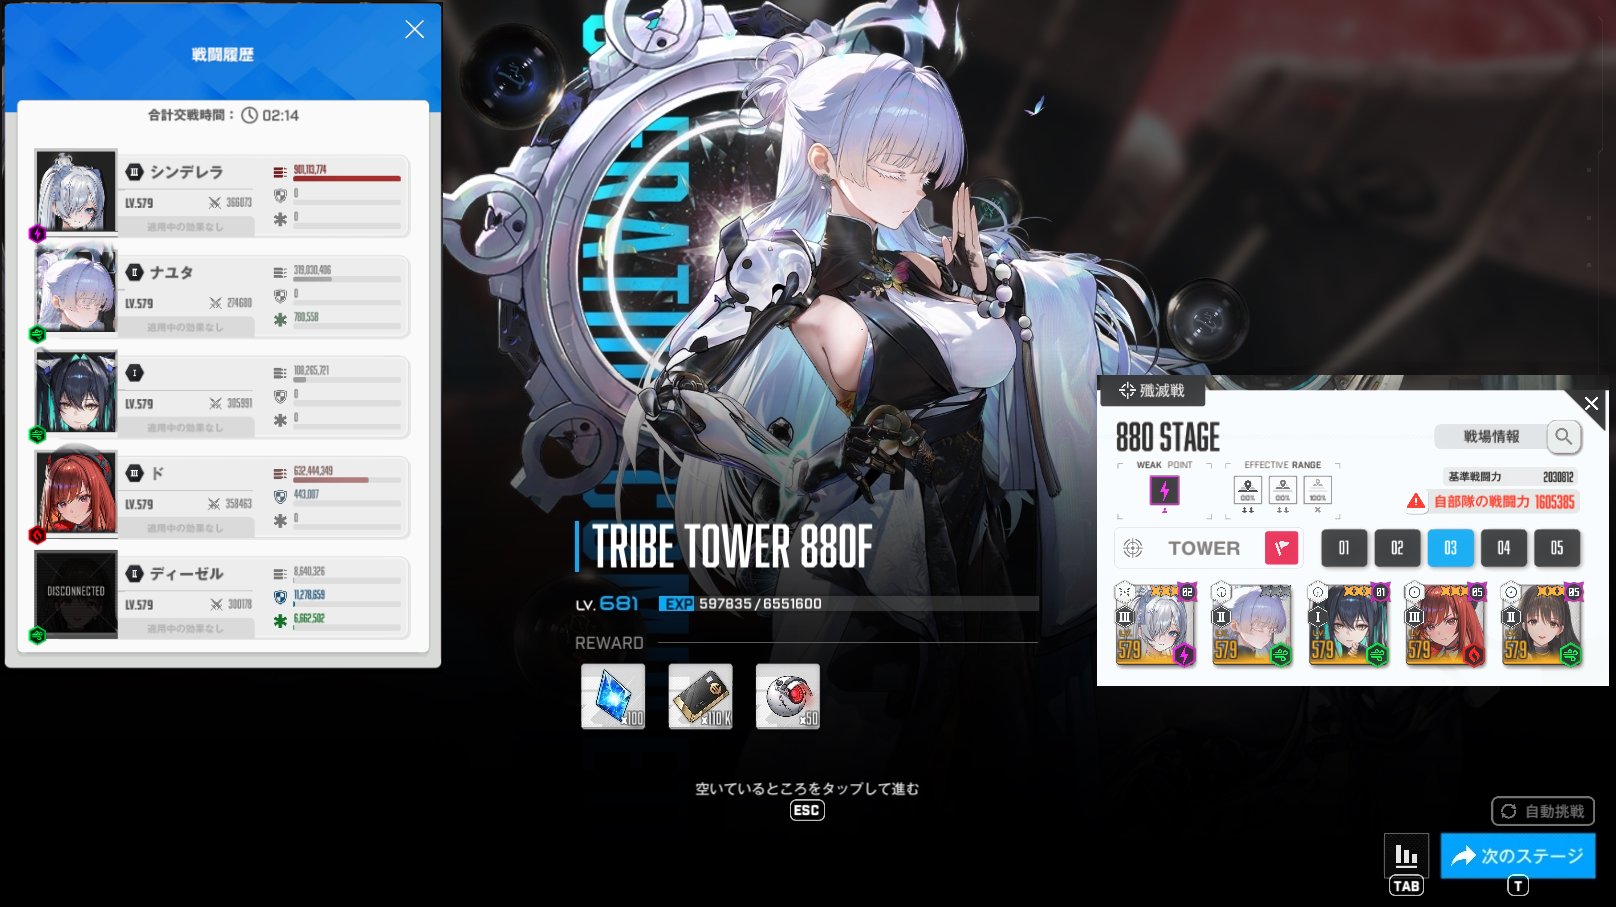Switch to squad tab 02
The width and height of the screenshot is (1616, 907).
(1397, 548)
